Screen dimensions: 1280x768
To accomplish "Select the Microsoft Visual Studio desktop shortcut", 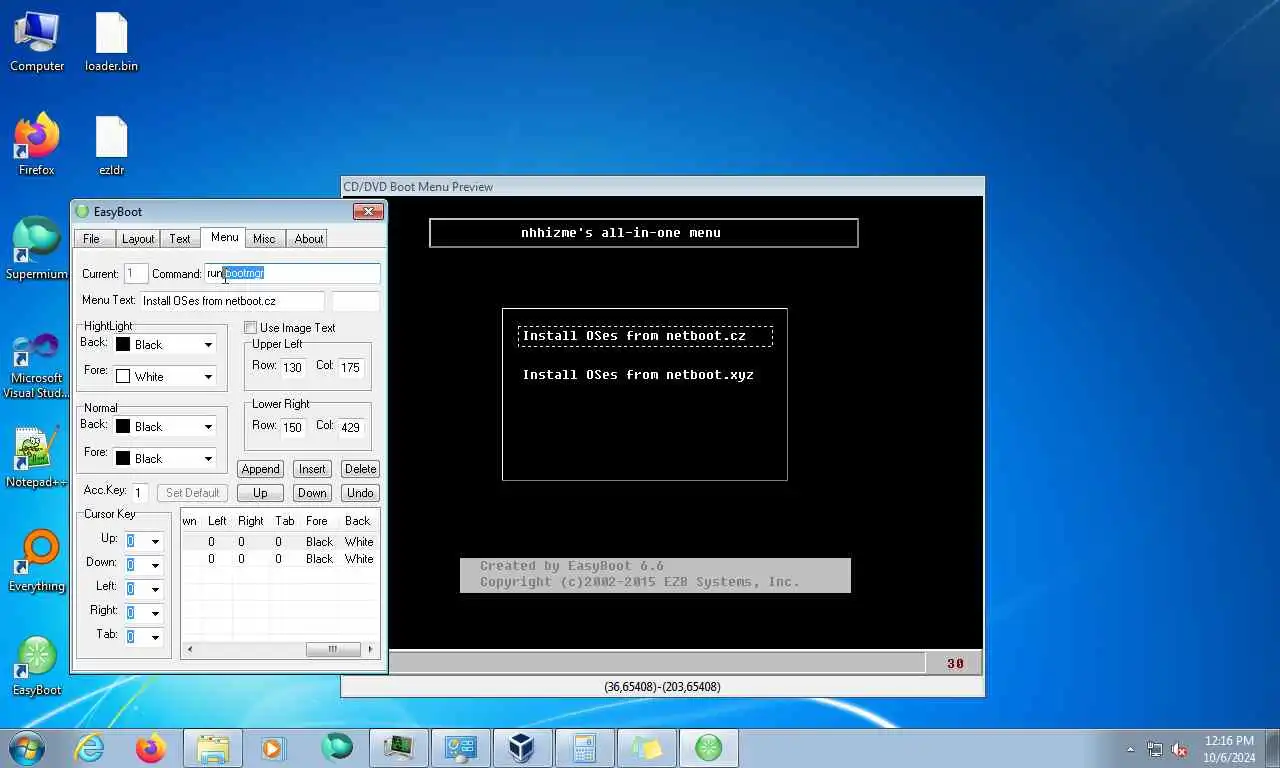I will click(37, 365).
